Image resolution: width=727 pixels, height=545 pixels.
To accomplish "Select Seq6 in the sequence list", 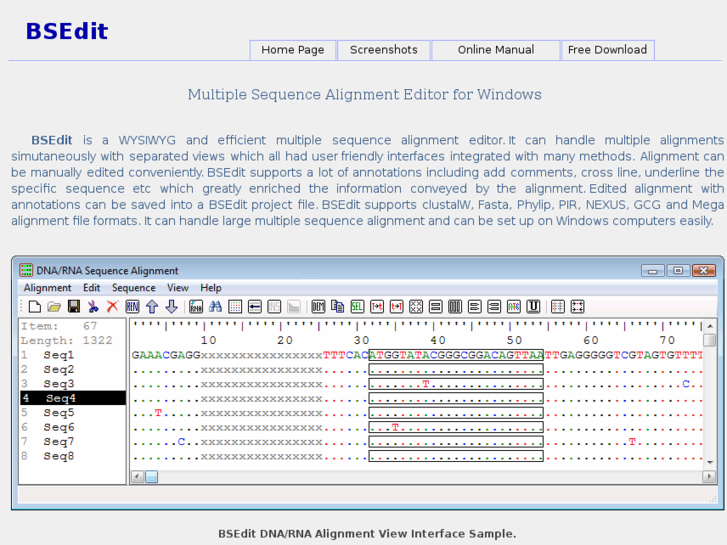I will pos(58,427).
